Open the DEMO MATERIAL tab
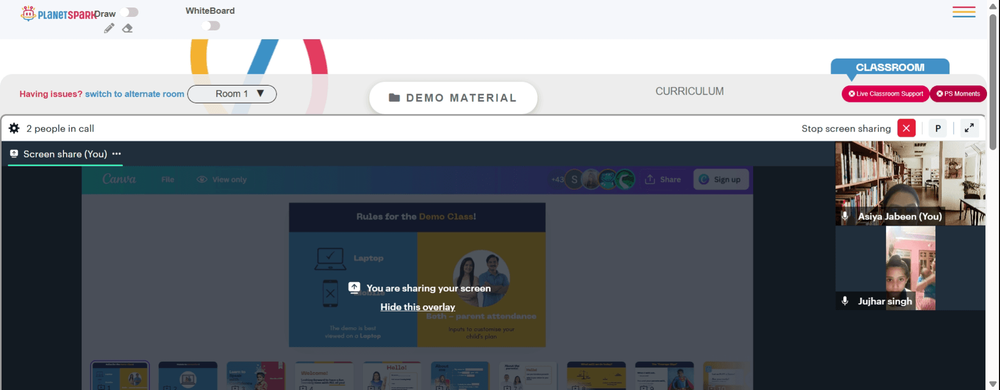Screen dimensions: 1000x390 453,98
